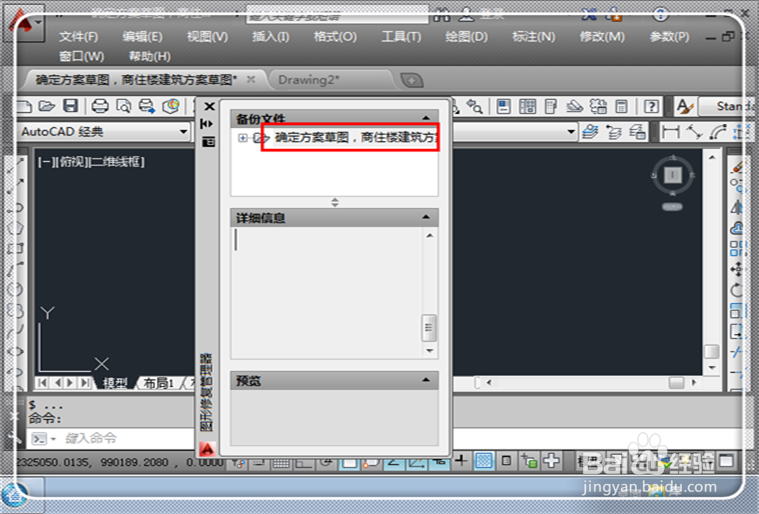Open a drawing file via the Open folder icon

47,106
